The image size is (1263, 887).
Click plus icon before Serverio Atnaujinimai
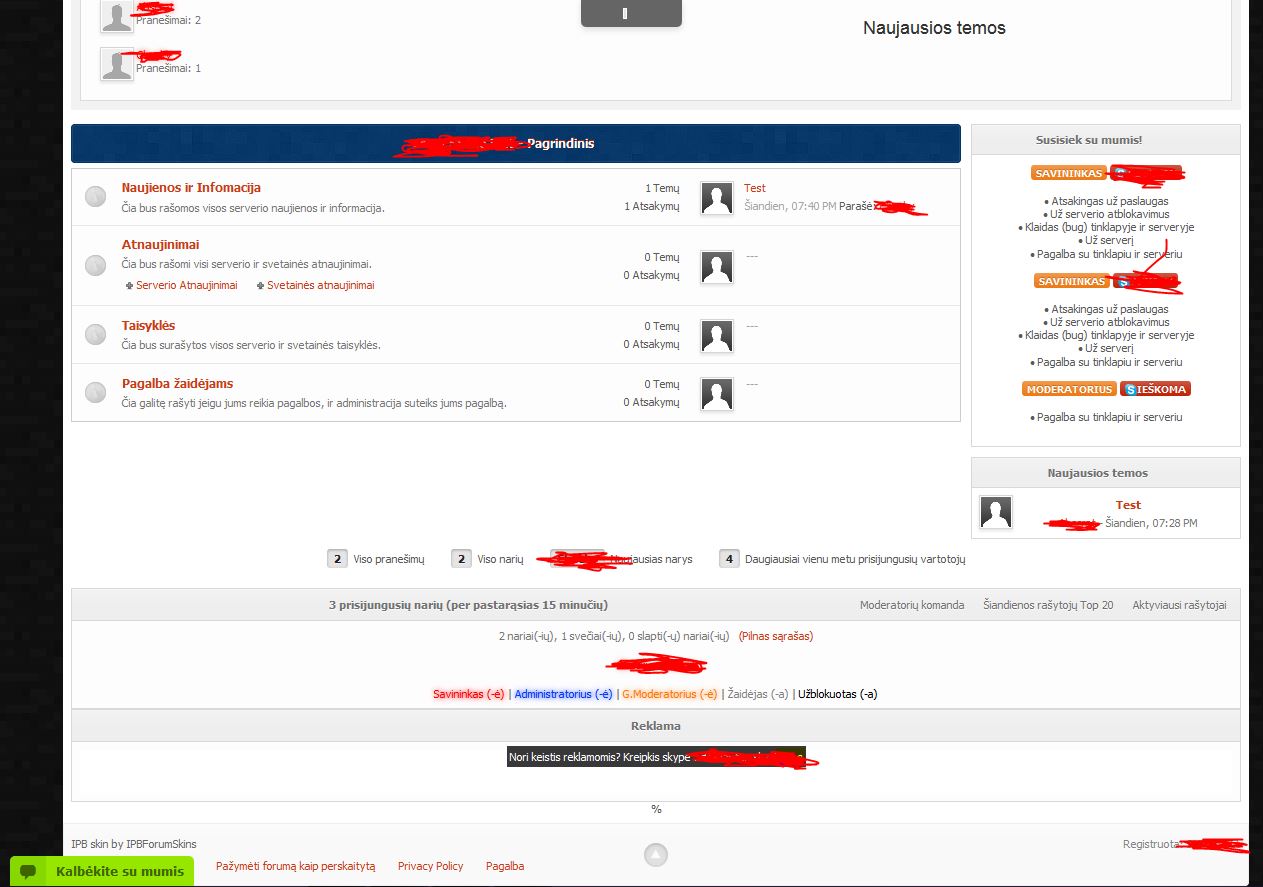pos(130,286)
